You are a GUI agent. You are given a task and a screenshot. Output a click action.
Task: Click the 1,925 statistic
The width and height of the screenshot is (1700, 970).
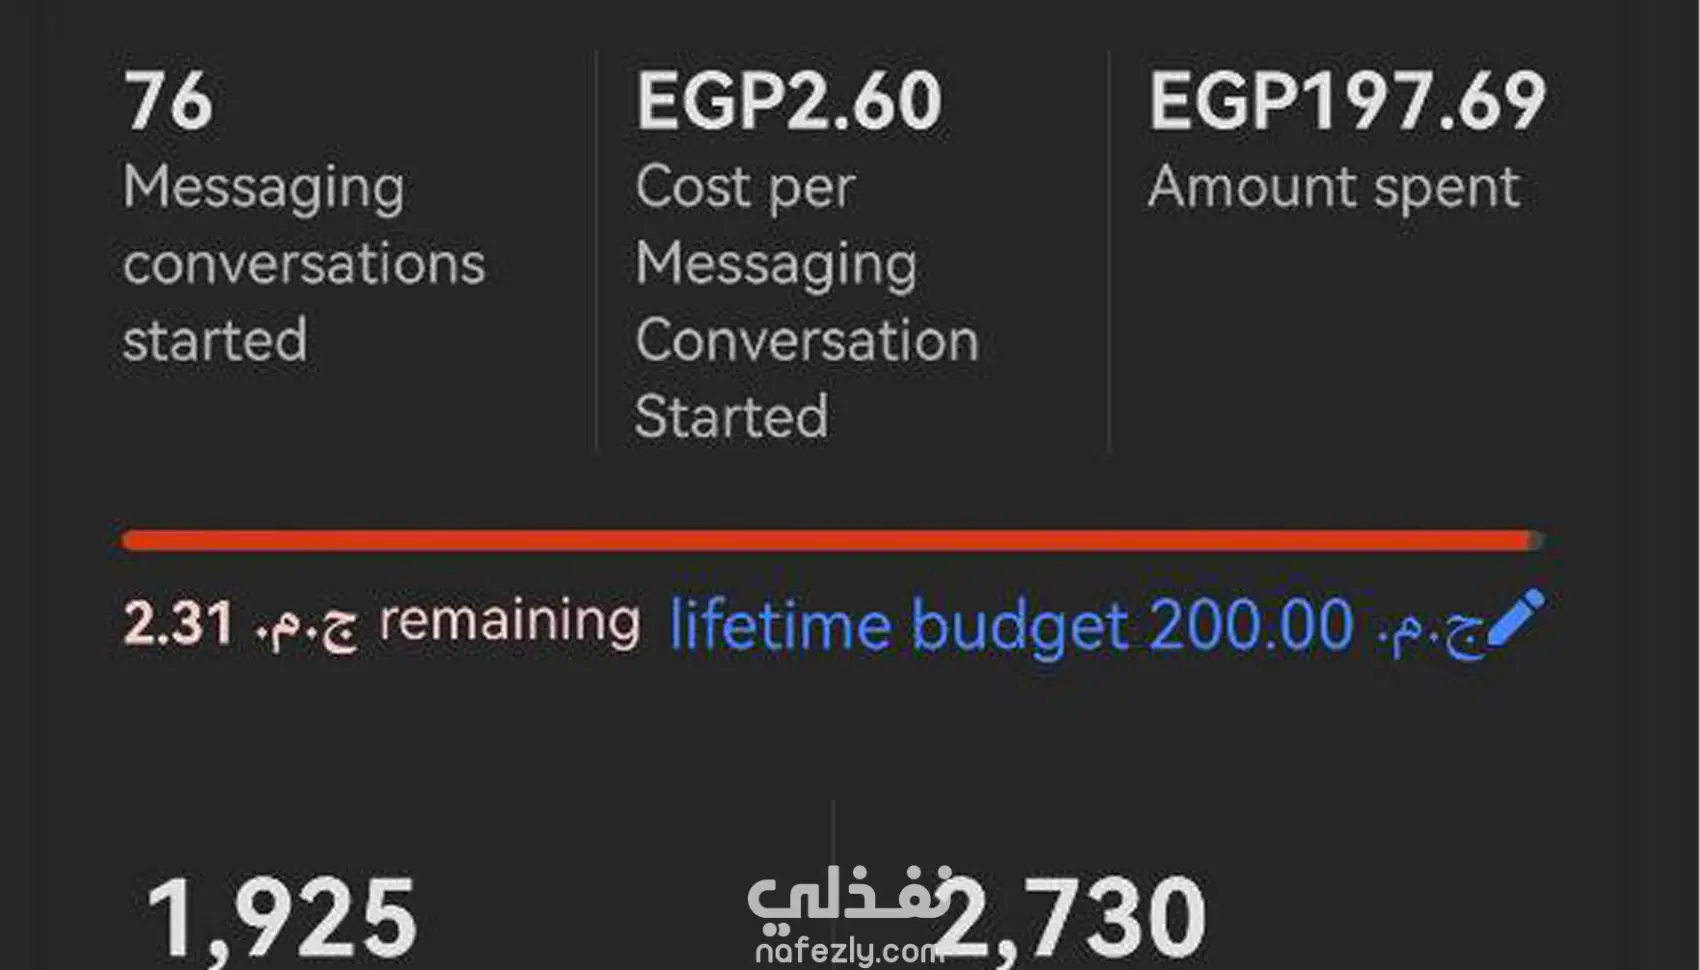pyautogui.click(x=281, y=917)
